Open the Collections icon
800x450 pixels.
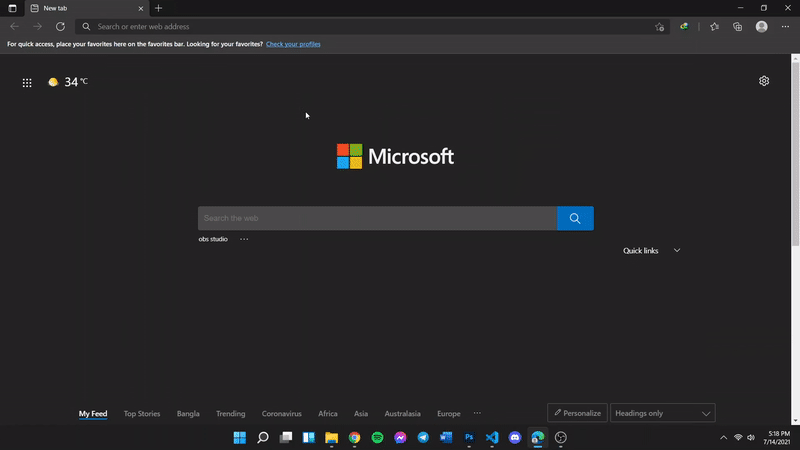coord(737,27)
